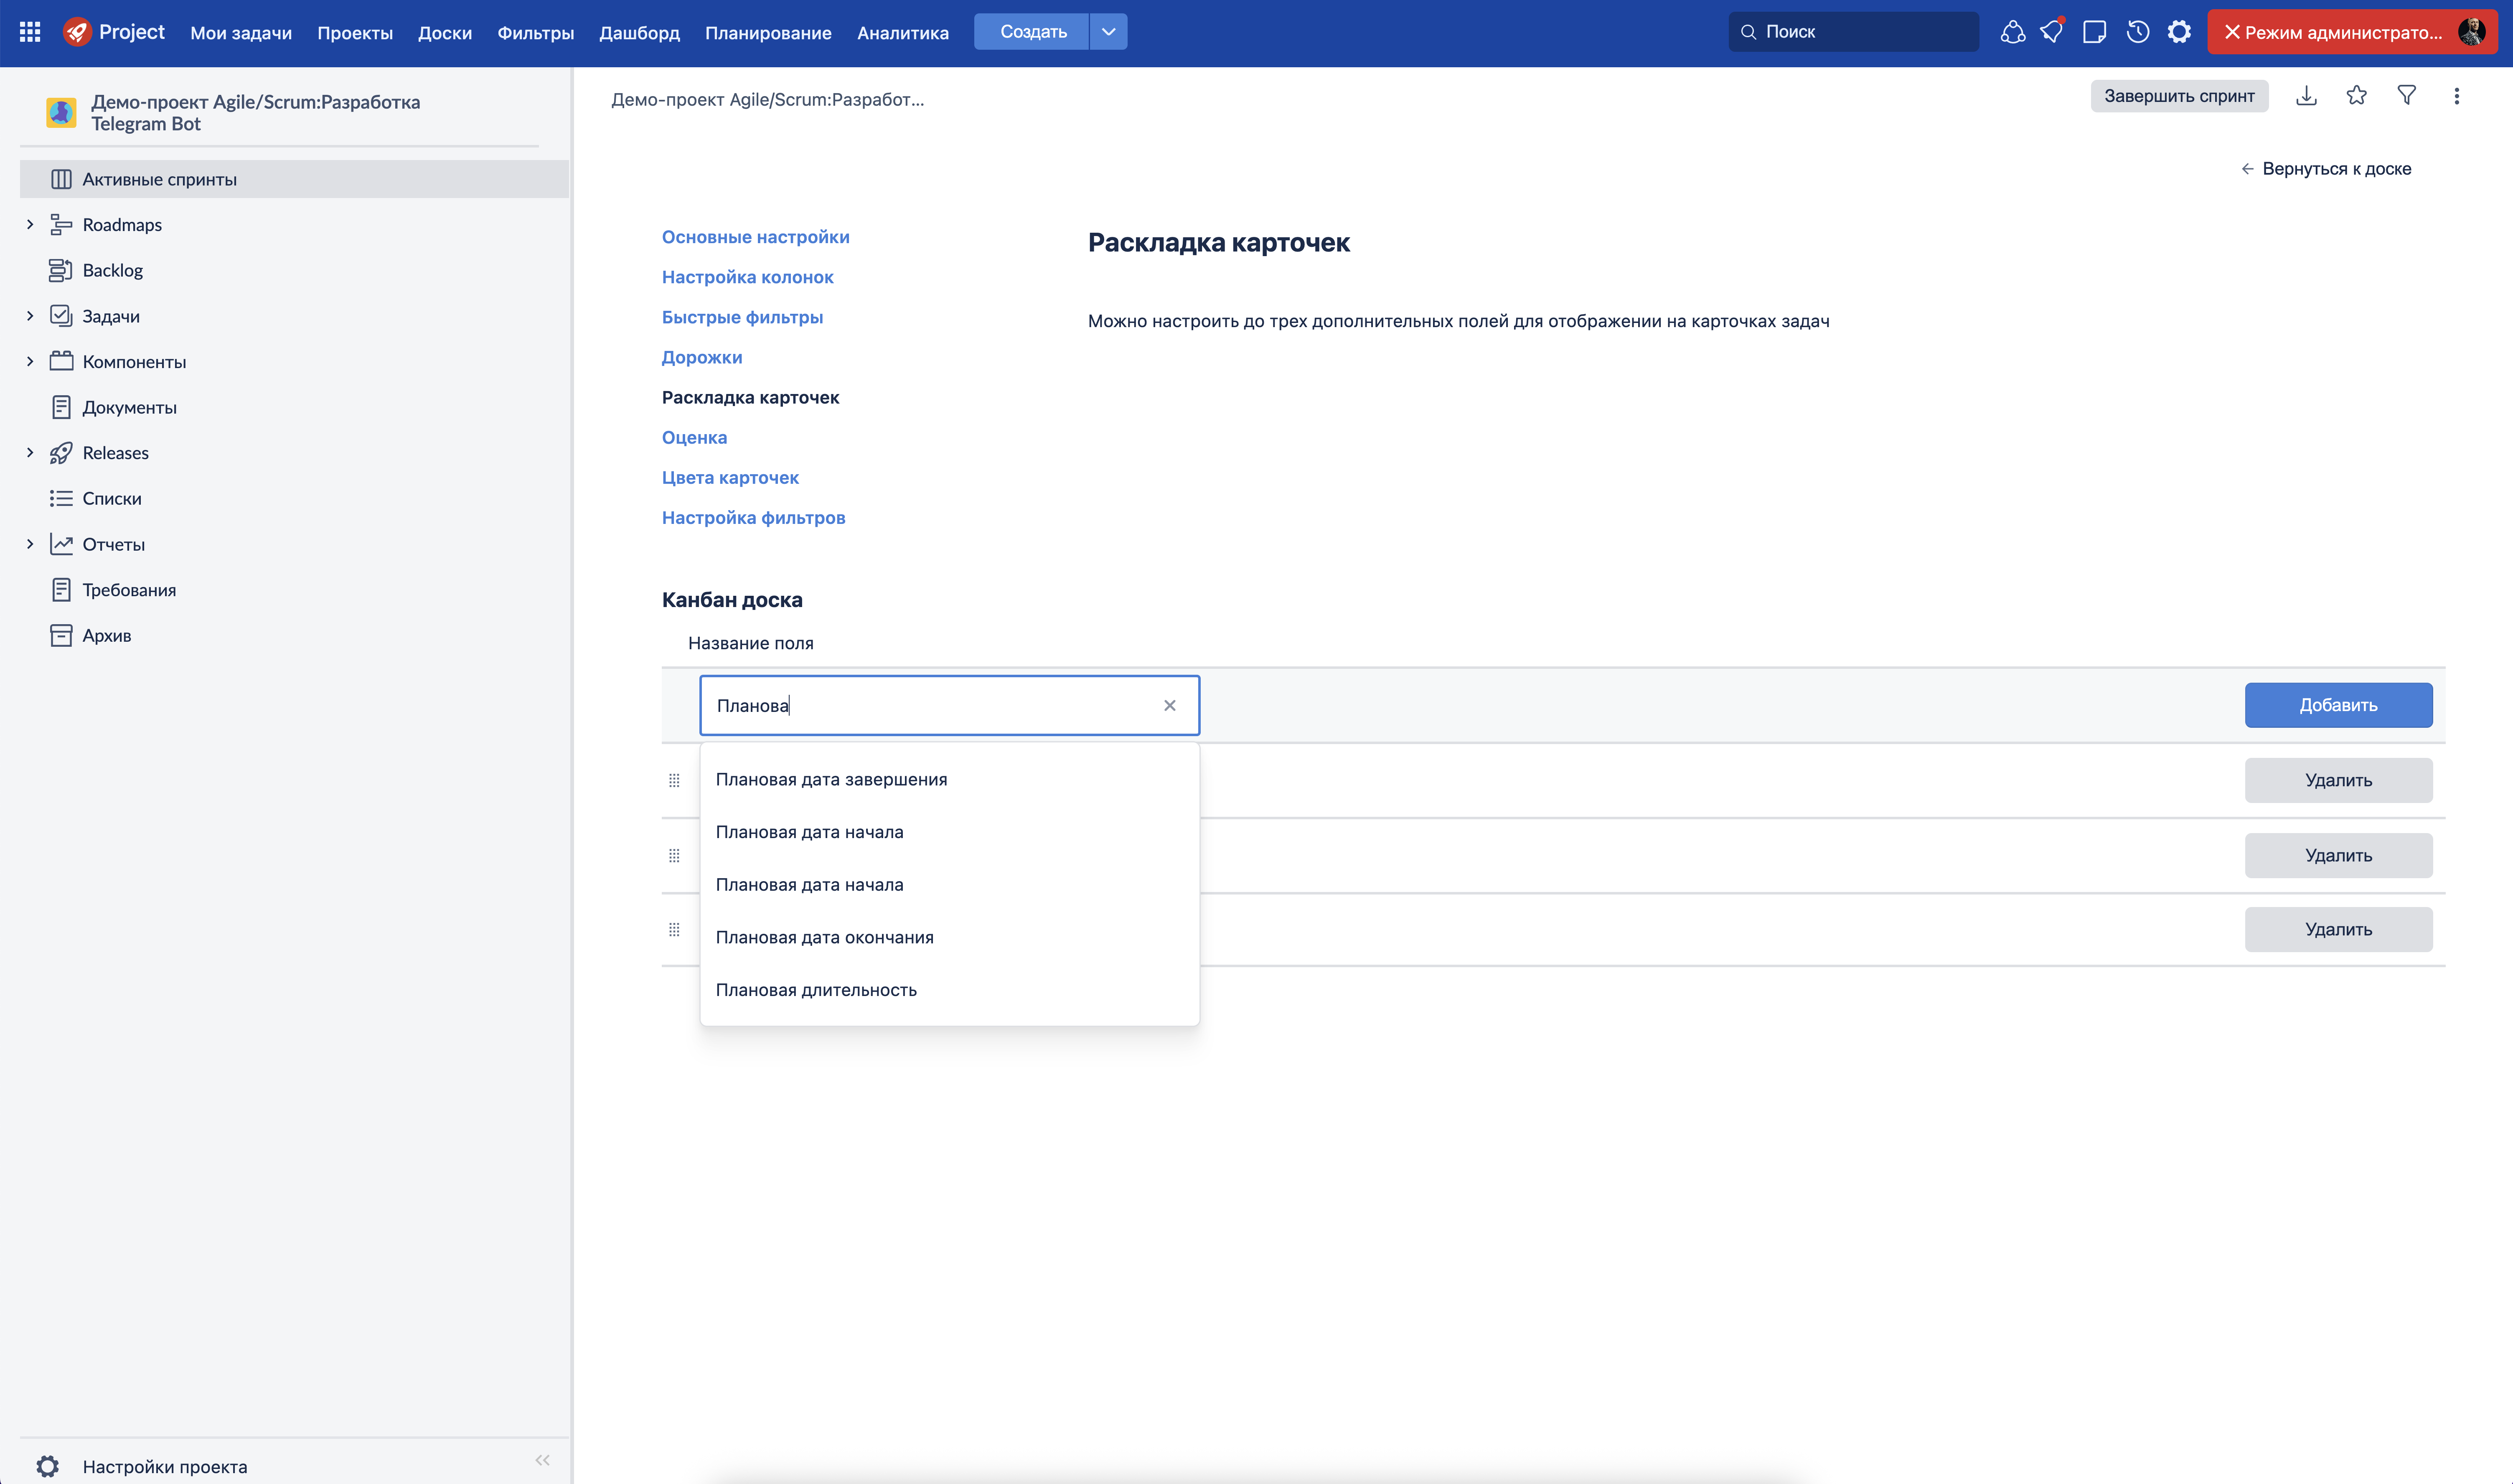Click the download icon on board toolbar

pyautogui.click(x=2306, y=96)
